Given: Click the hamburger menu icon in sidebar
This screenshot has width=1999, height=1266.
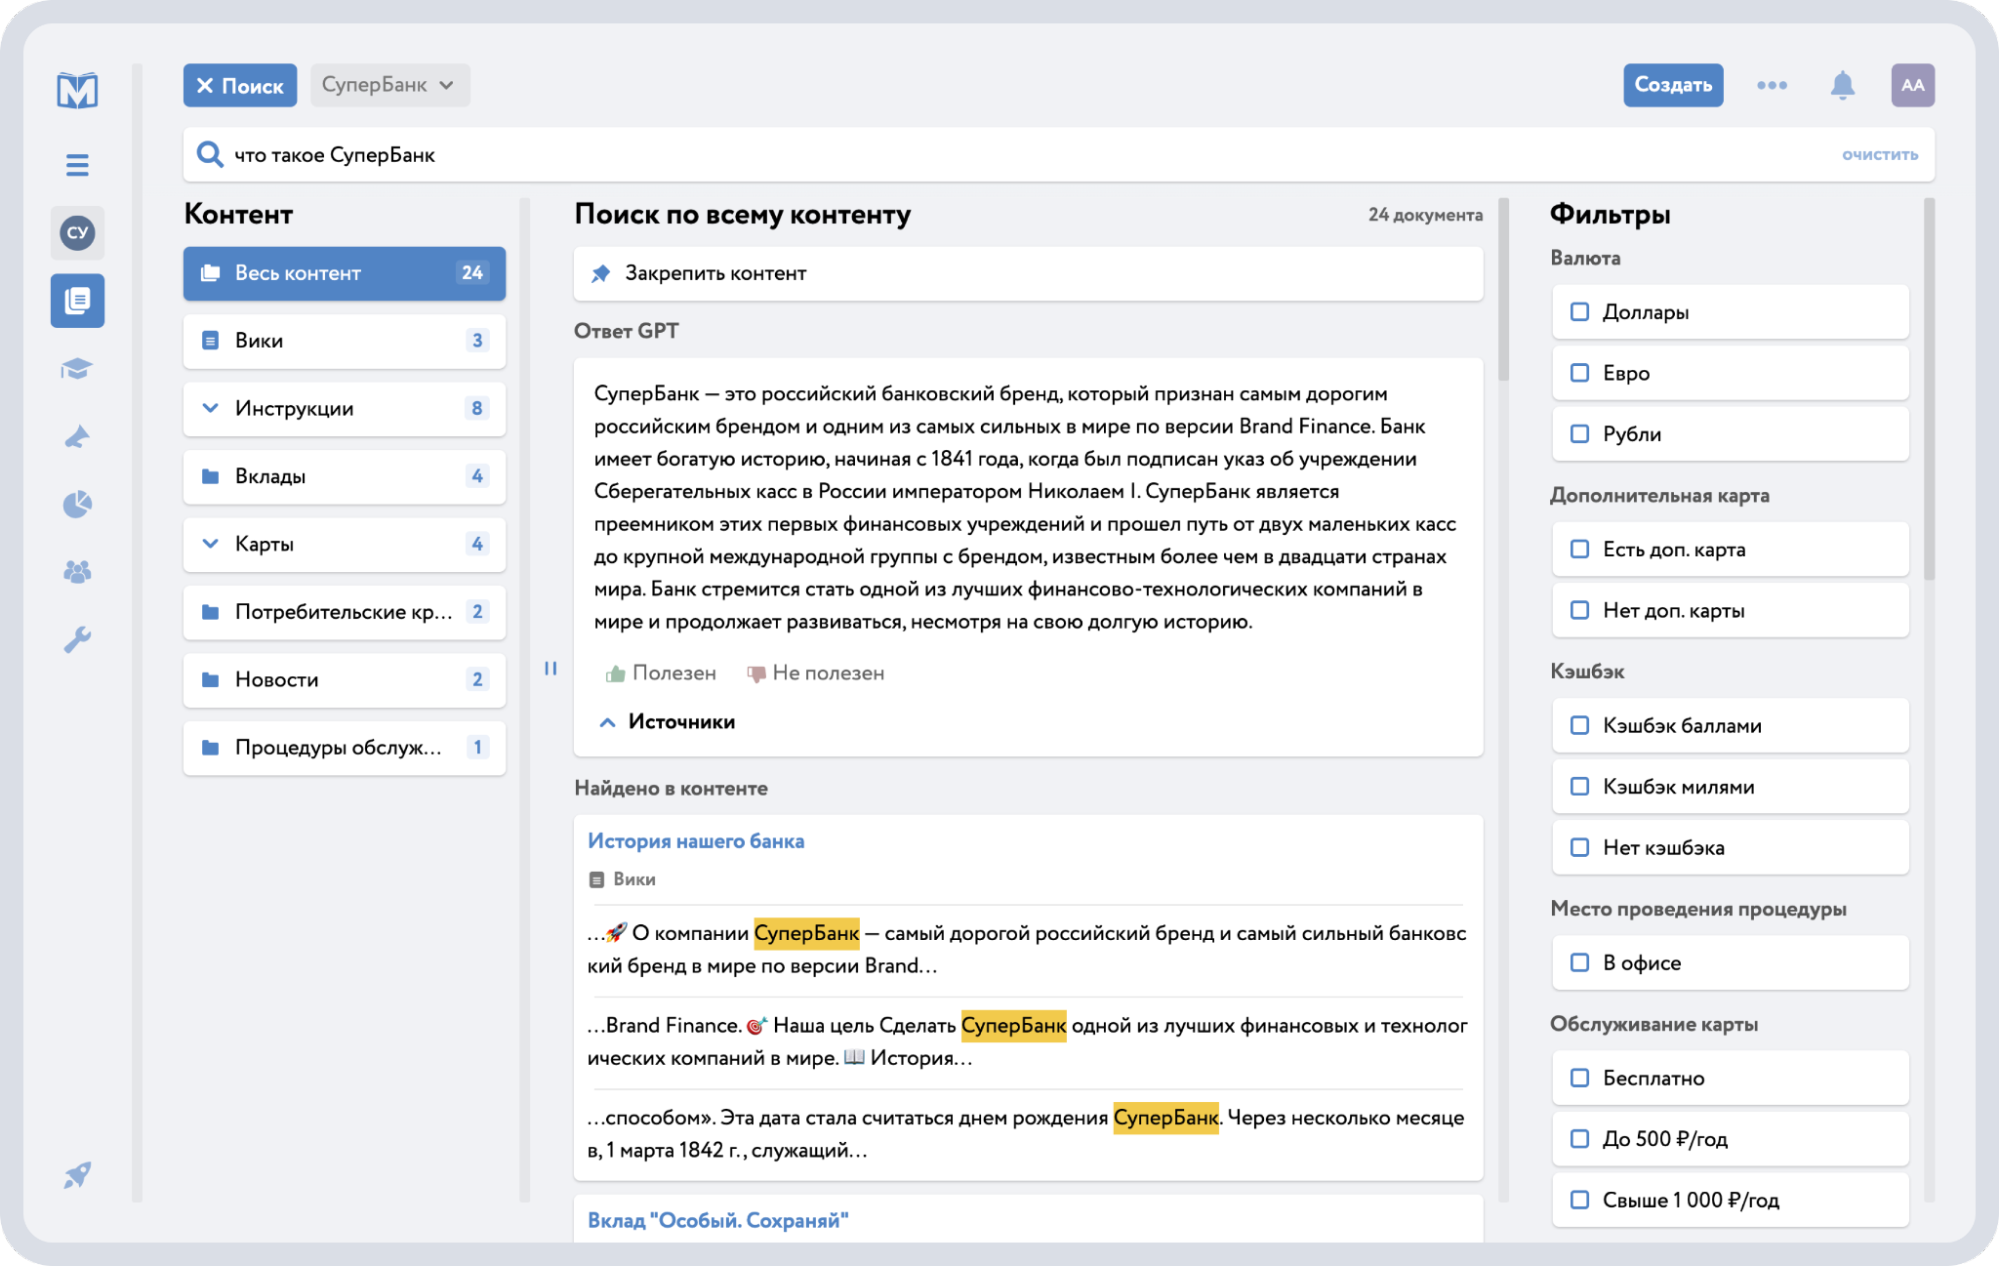Looking at the screenshot, I should pyautogui.click(x=77, y=165).
